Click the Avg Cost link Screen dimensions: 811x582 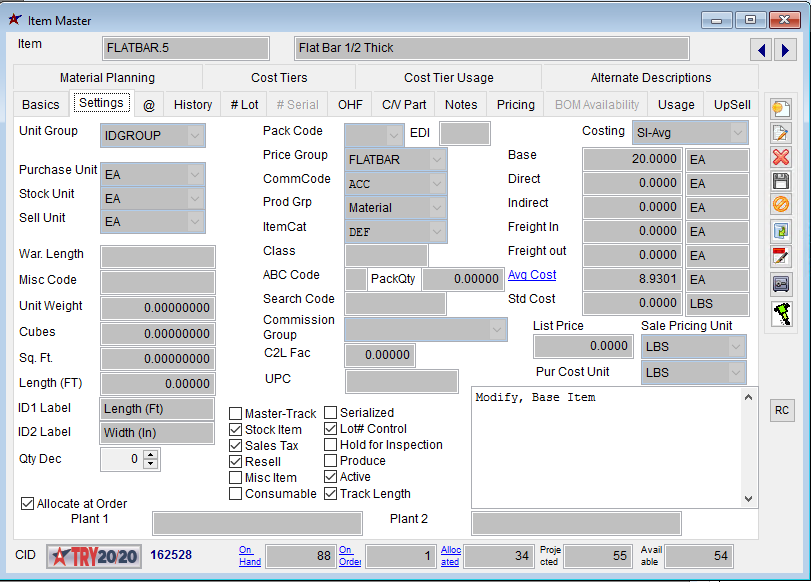532,275
